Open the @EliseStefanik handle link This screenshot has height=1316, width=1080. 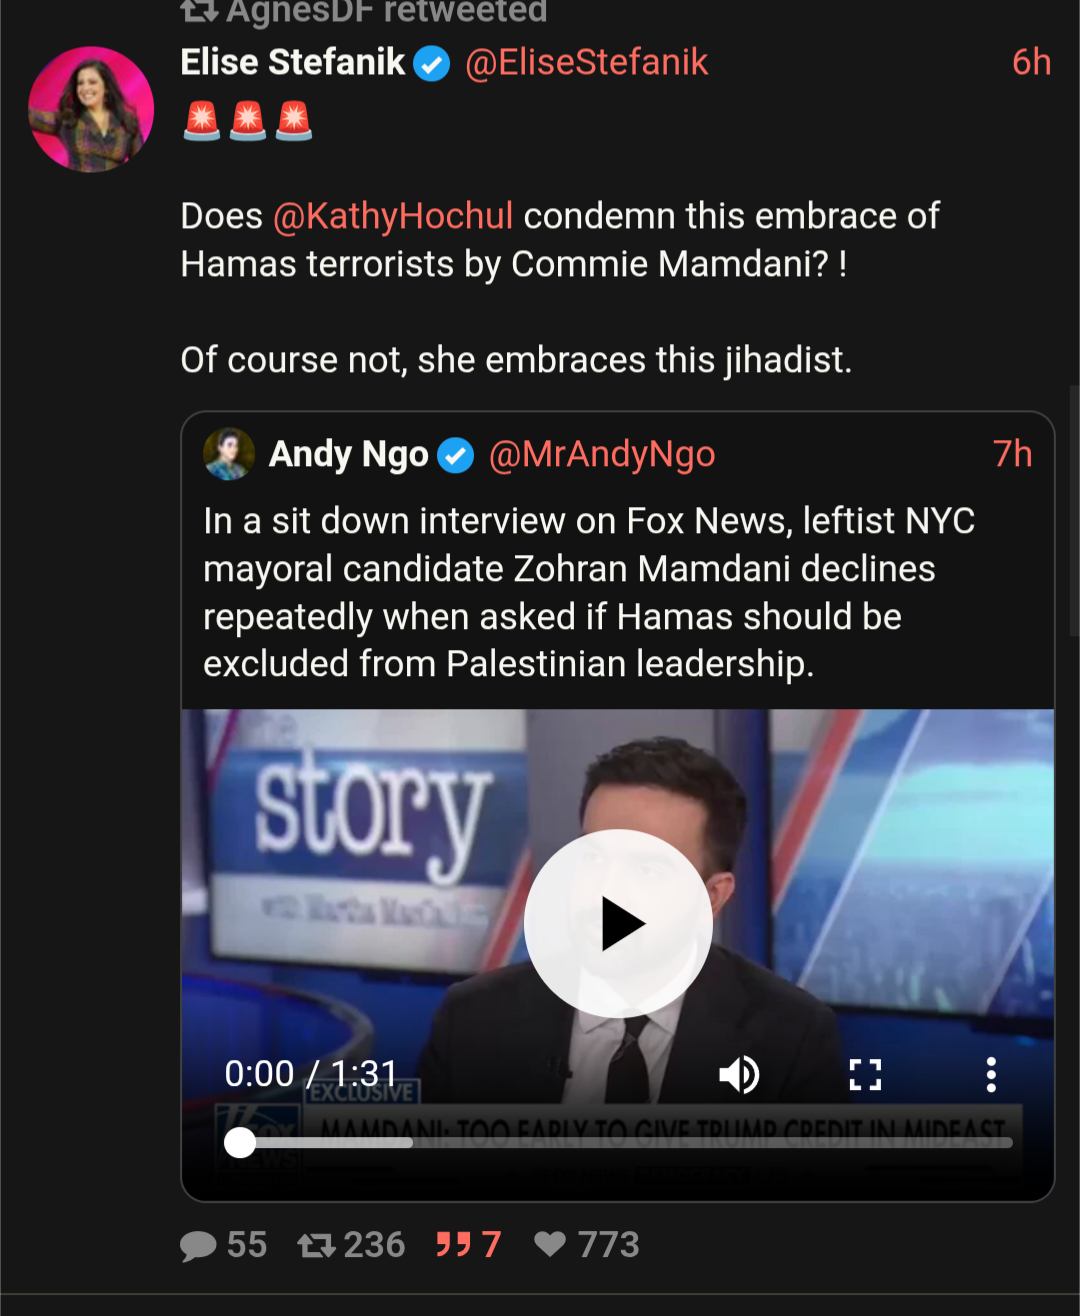[x=586, y=62]
